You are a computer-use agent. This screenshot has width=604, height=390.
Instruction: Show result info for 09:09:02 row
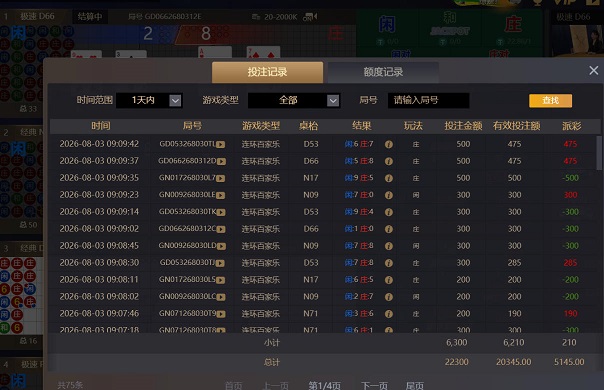point(389,229)
